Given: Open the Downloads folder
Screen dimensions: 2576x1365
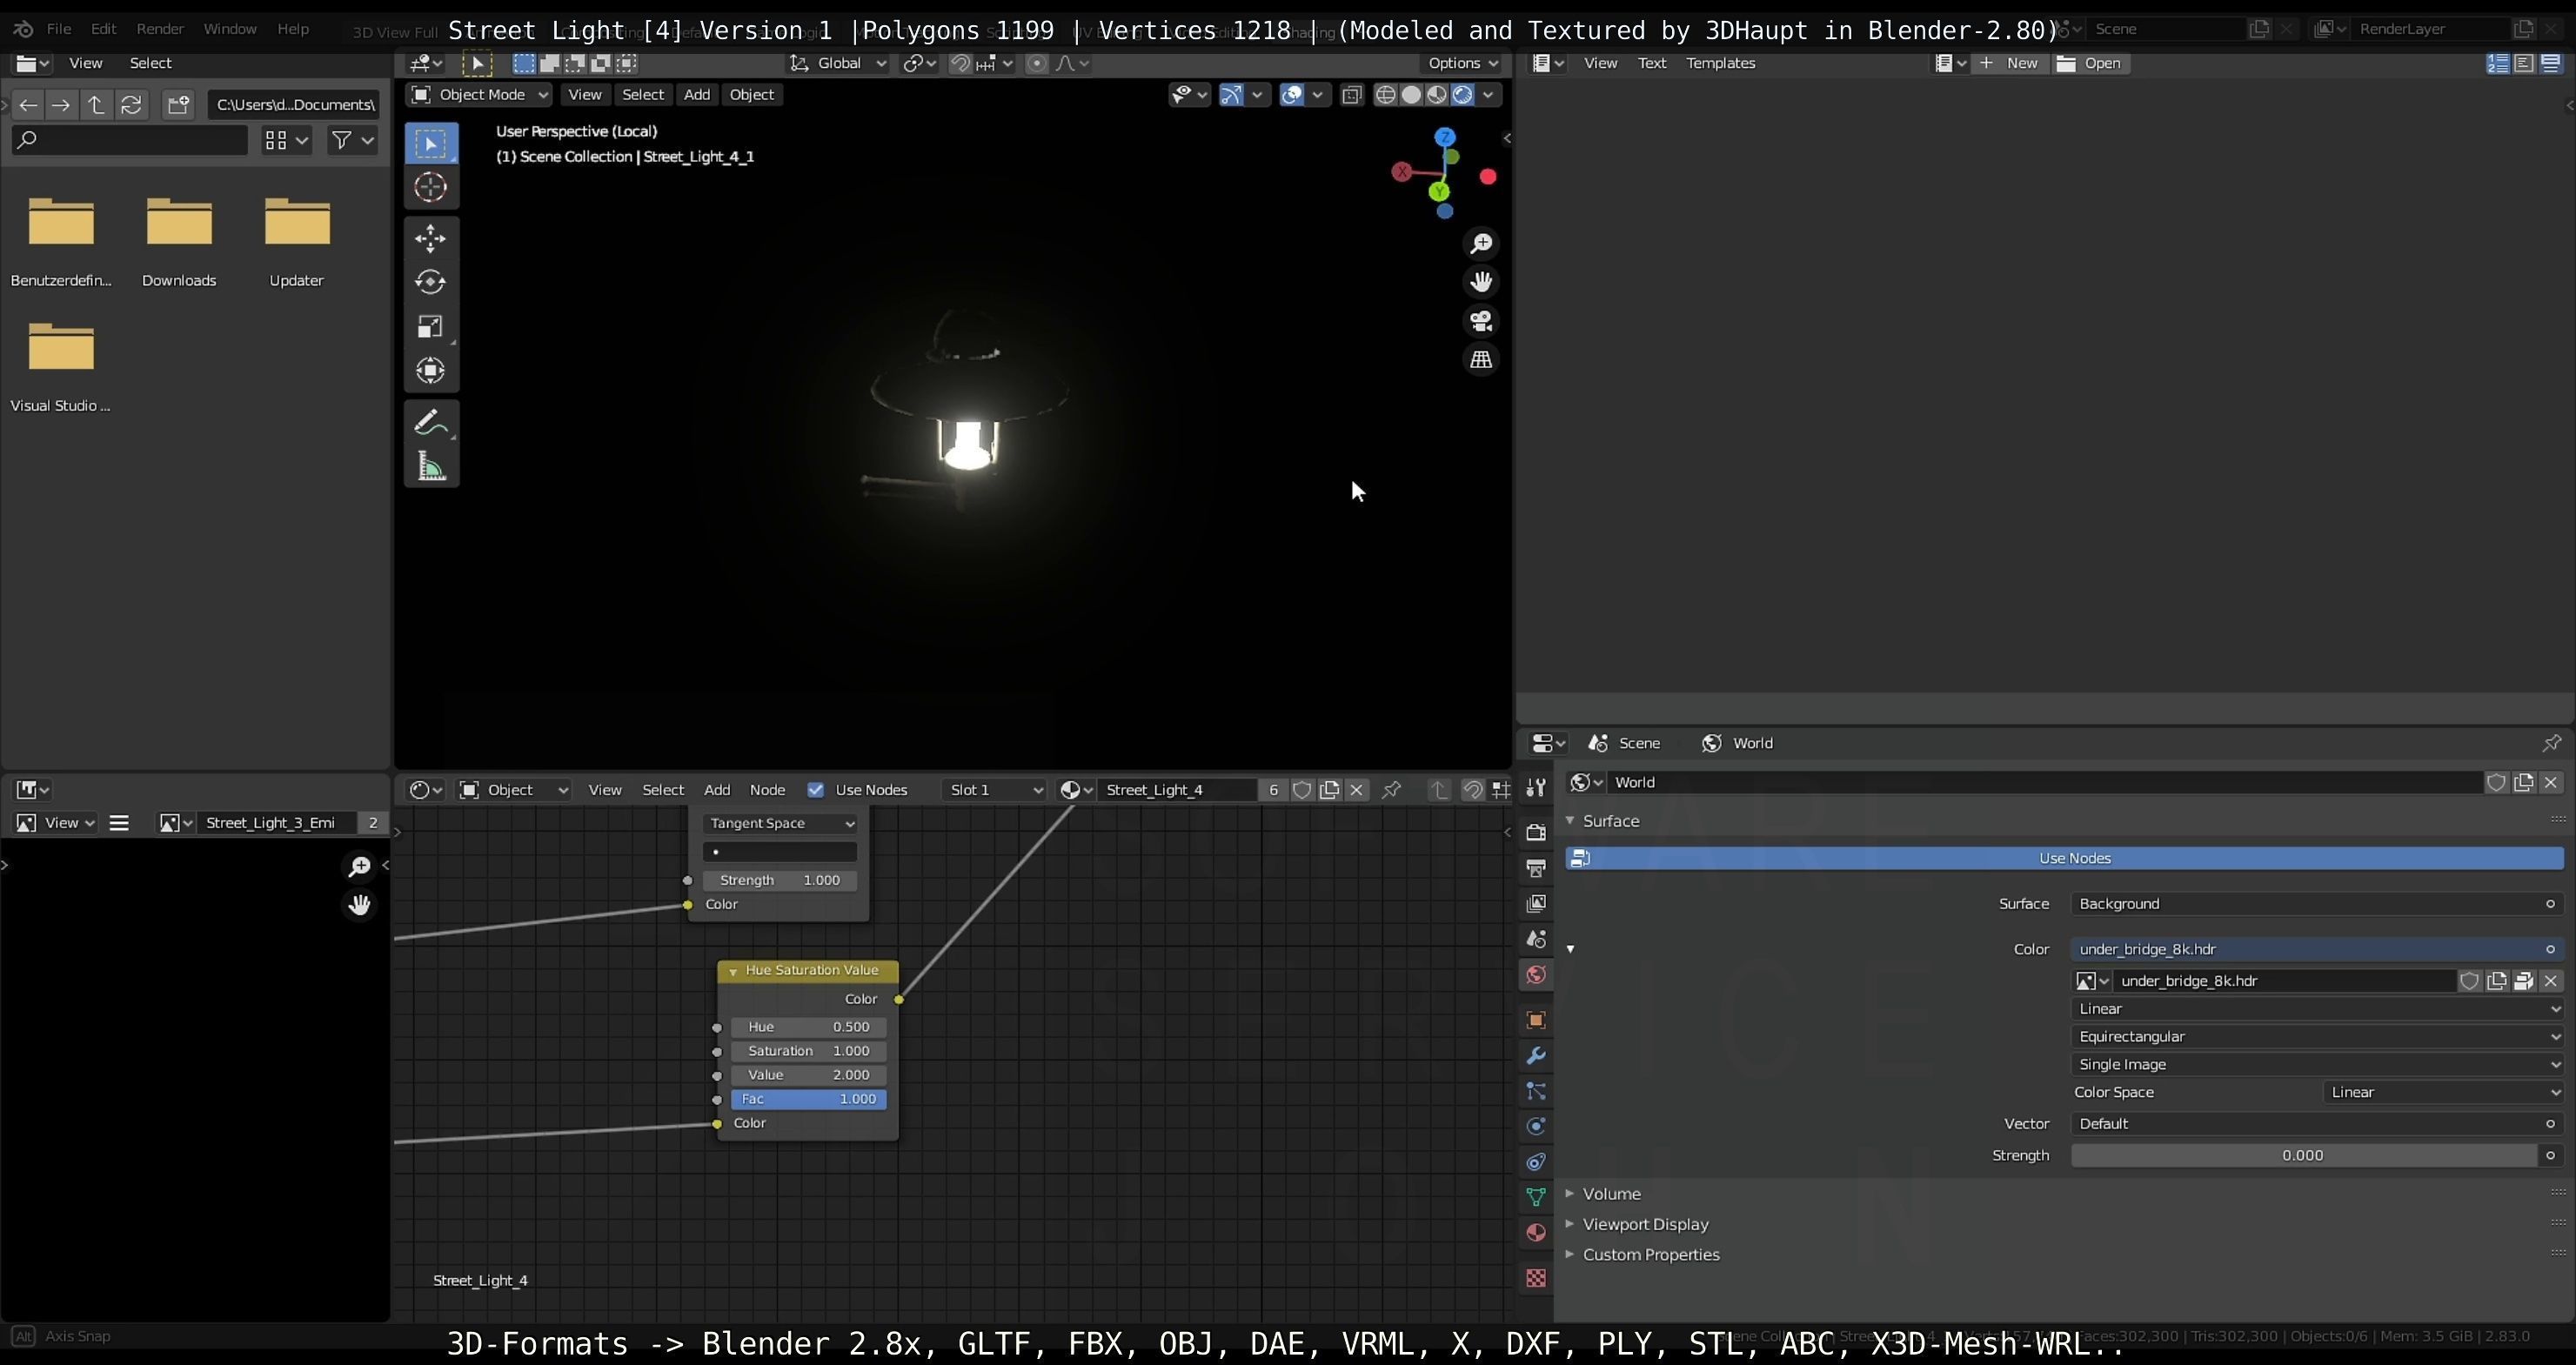Looking at the screenshot, I should point(179,223).
